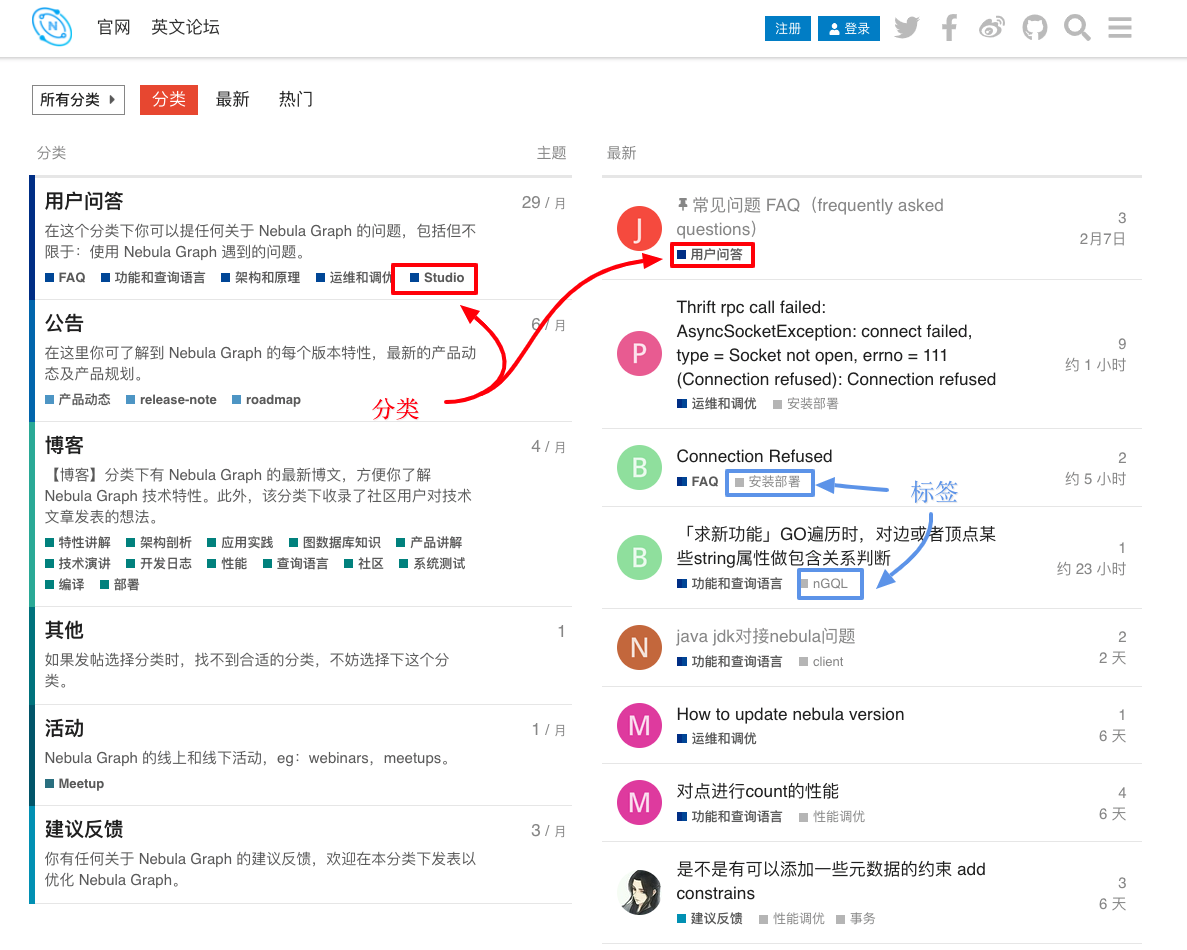Open the 活动 category heading
This screenshot has width=1187, height=950.
tap(64, 728)
